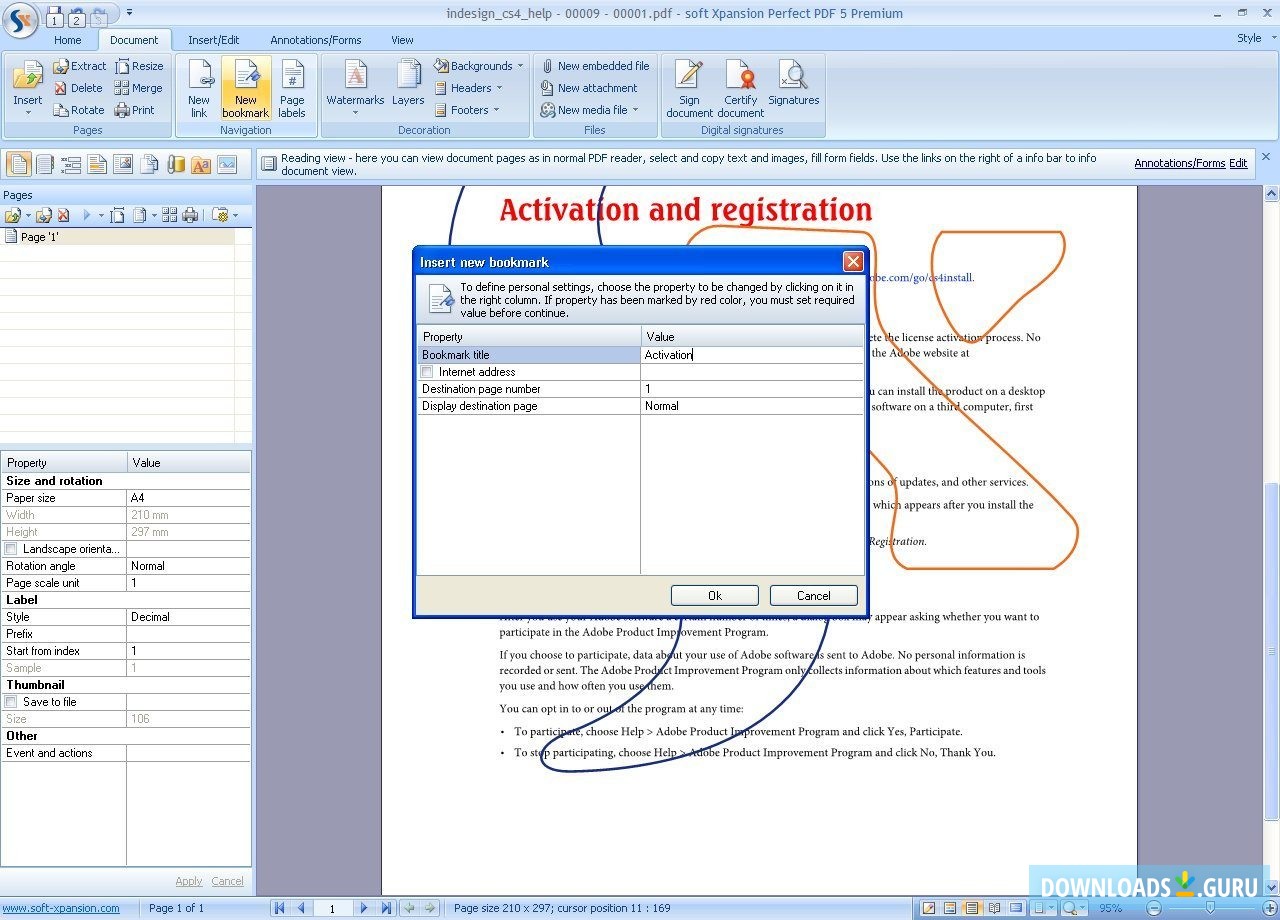Open the folder-gear settings dropdown in Pages toolbar

[x=224, y=215]
